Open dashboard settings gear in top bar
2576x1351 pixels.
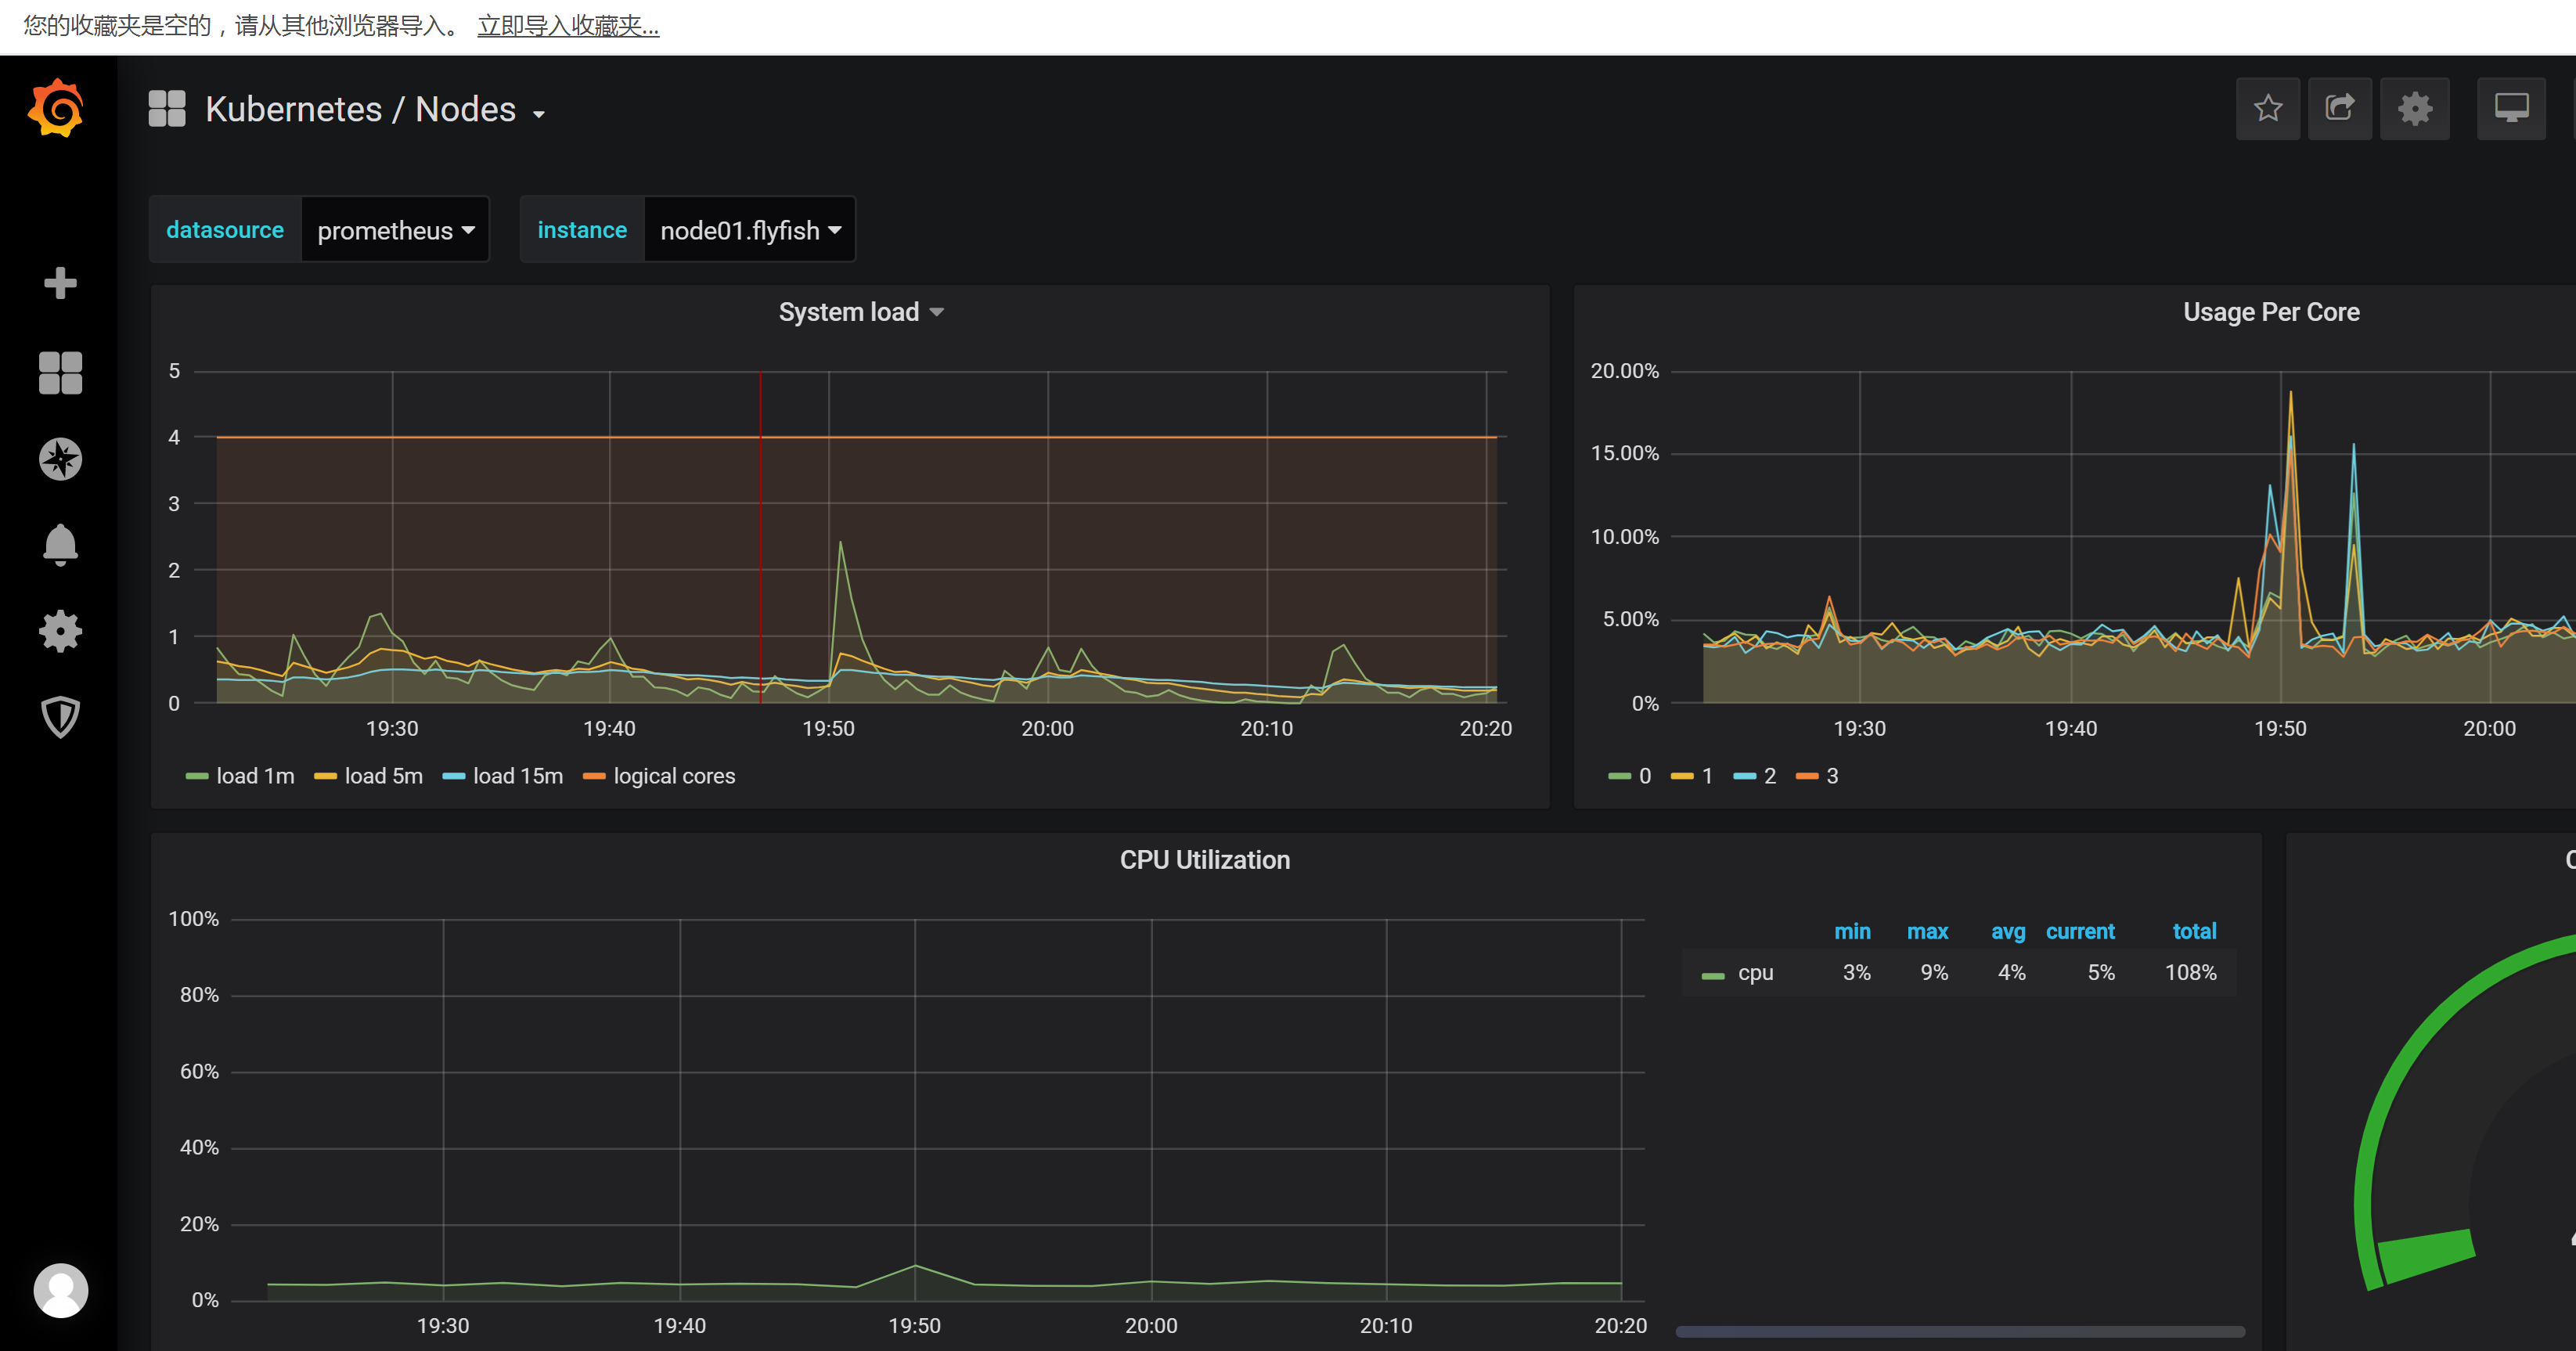pyautogui.click(x=2414, y=108)
